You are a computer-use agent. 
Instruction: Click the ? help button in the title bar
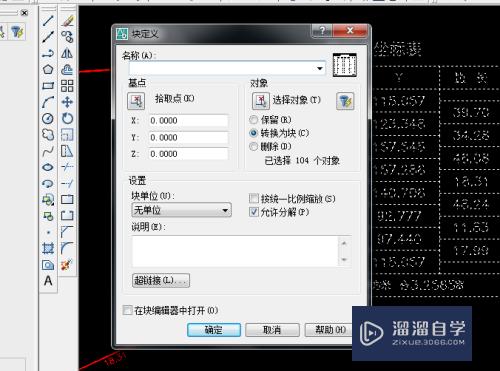click(321, 31)
